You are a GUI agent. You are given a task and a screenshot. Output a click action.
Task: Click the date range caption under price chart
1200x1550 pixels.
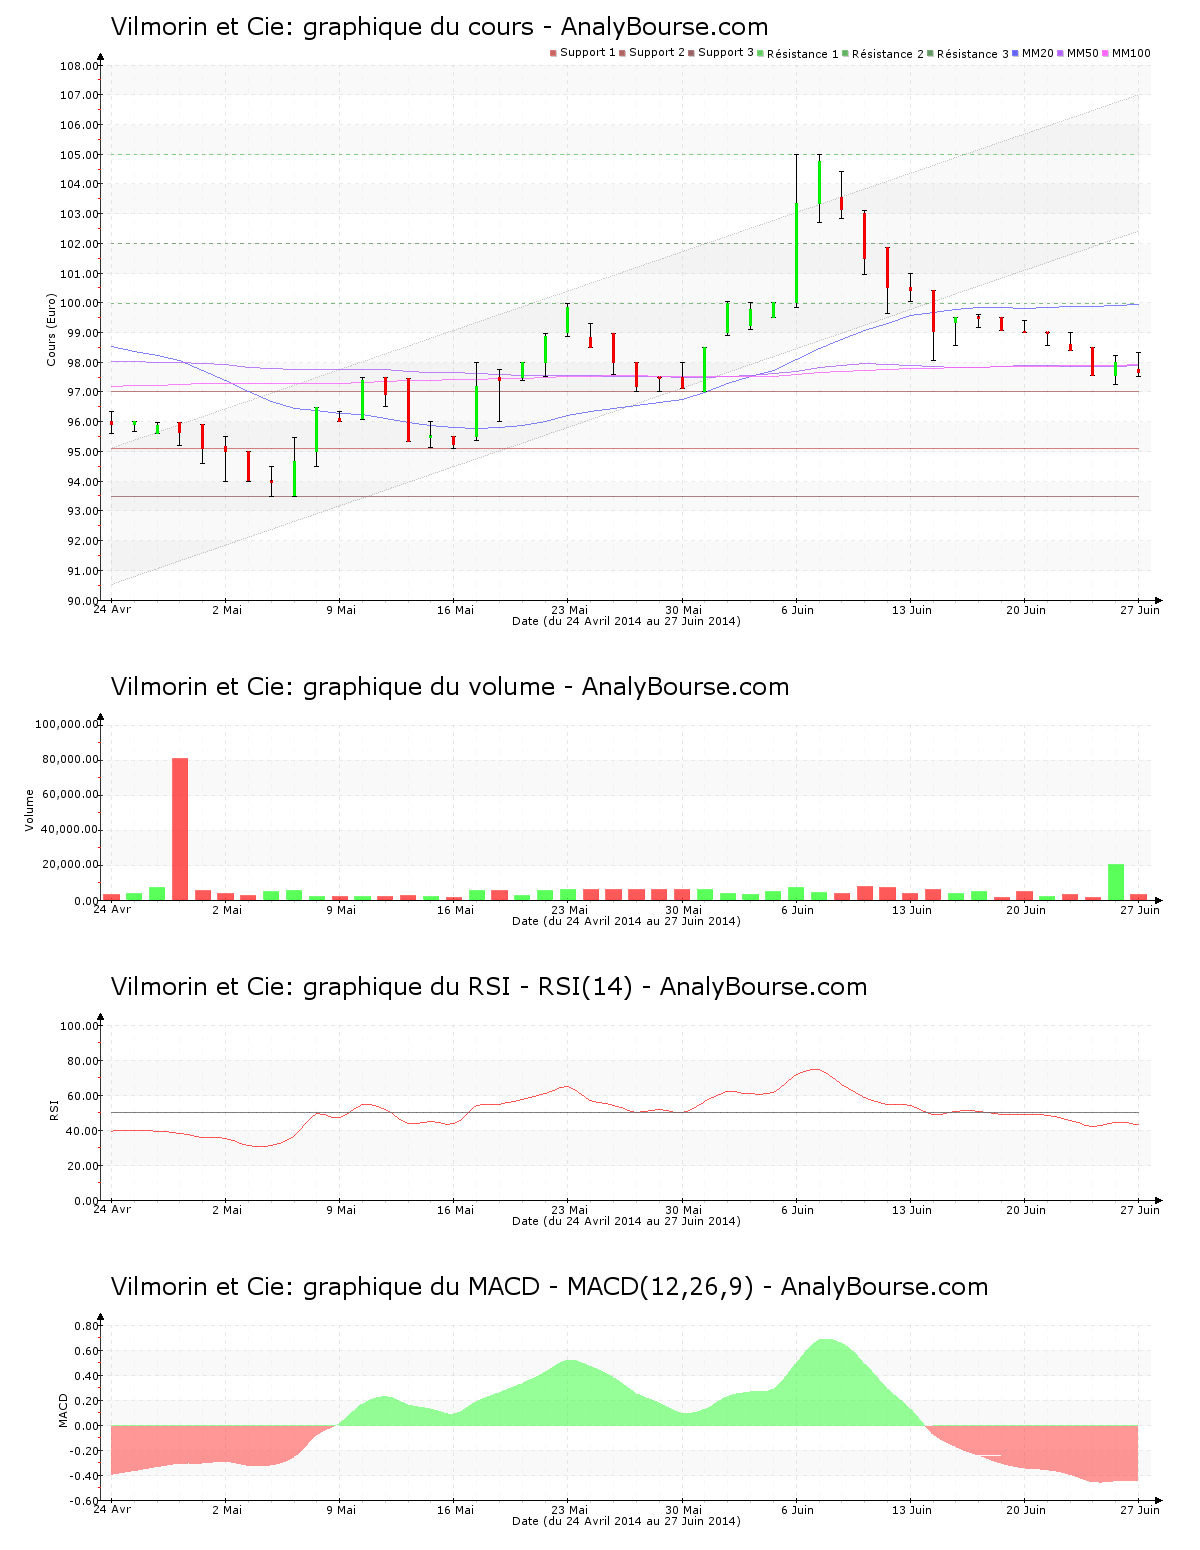[626, 621]
